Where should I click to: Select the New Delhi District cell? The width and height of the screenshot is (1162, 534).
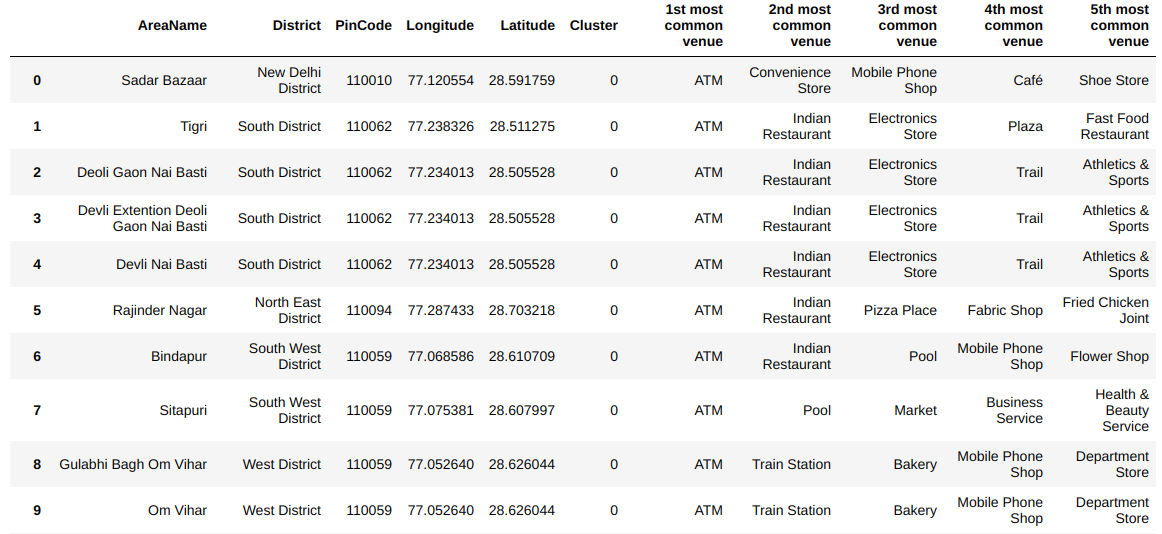[288, 80]
